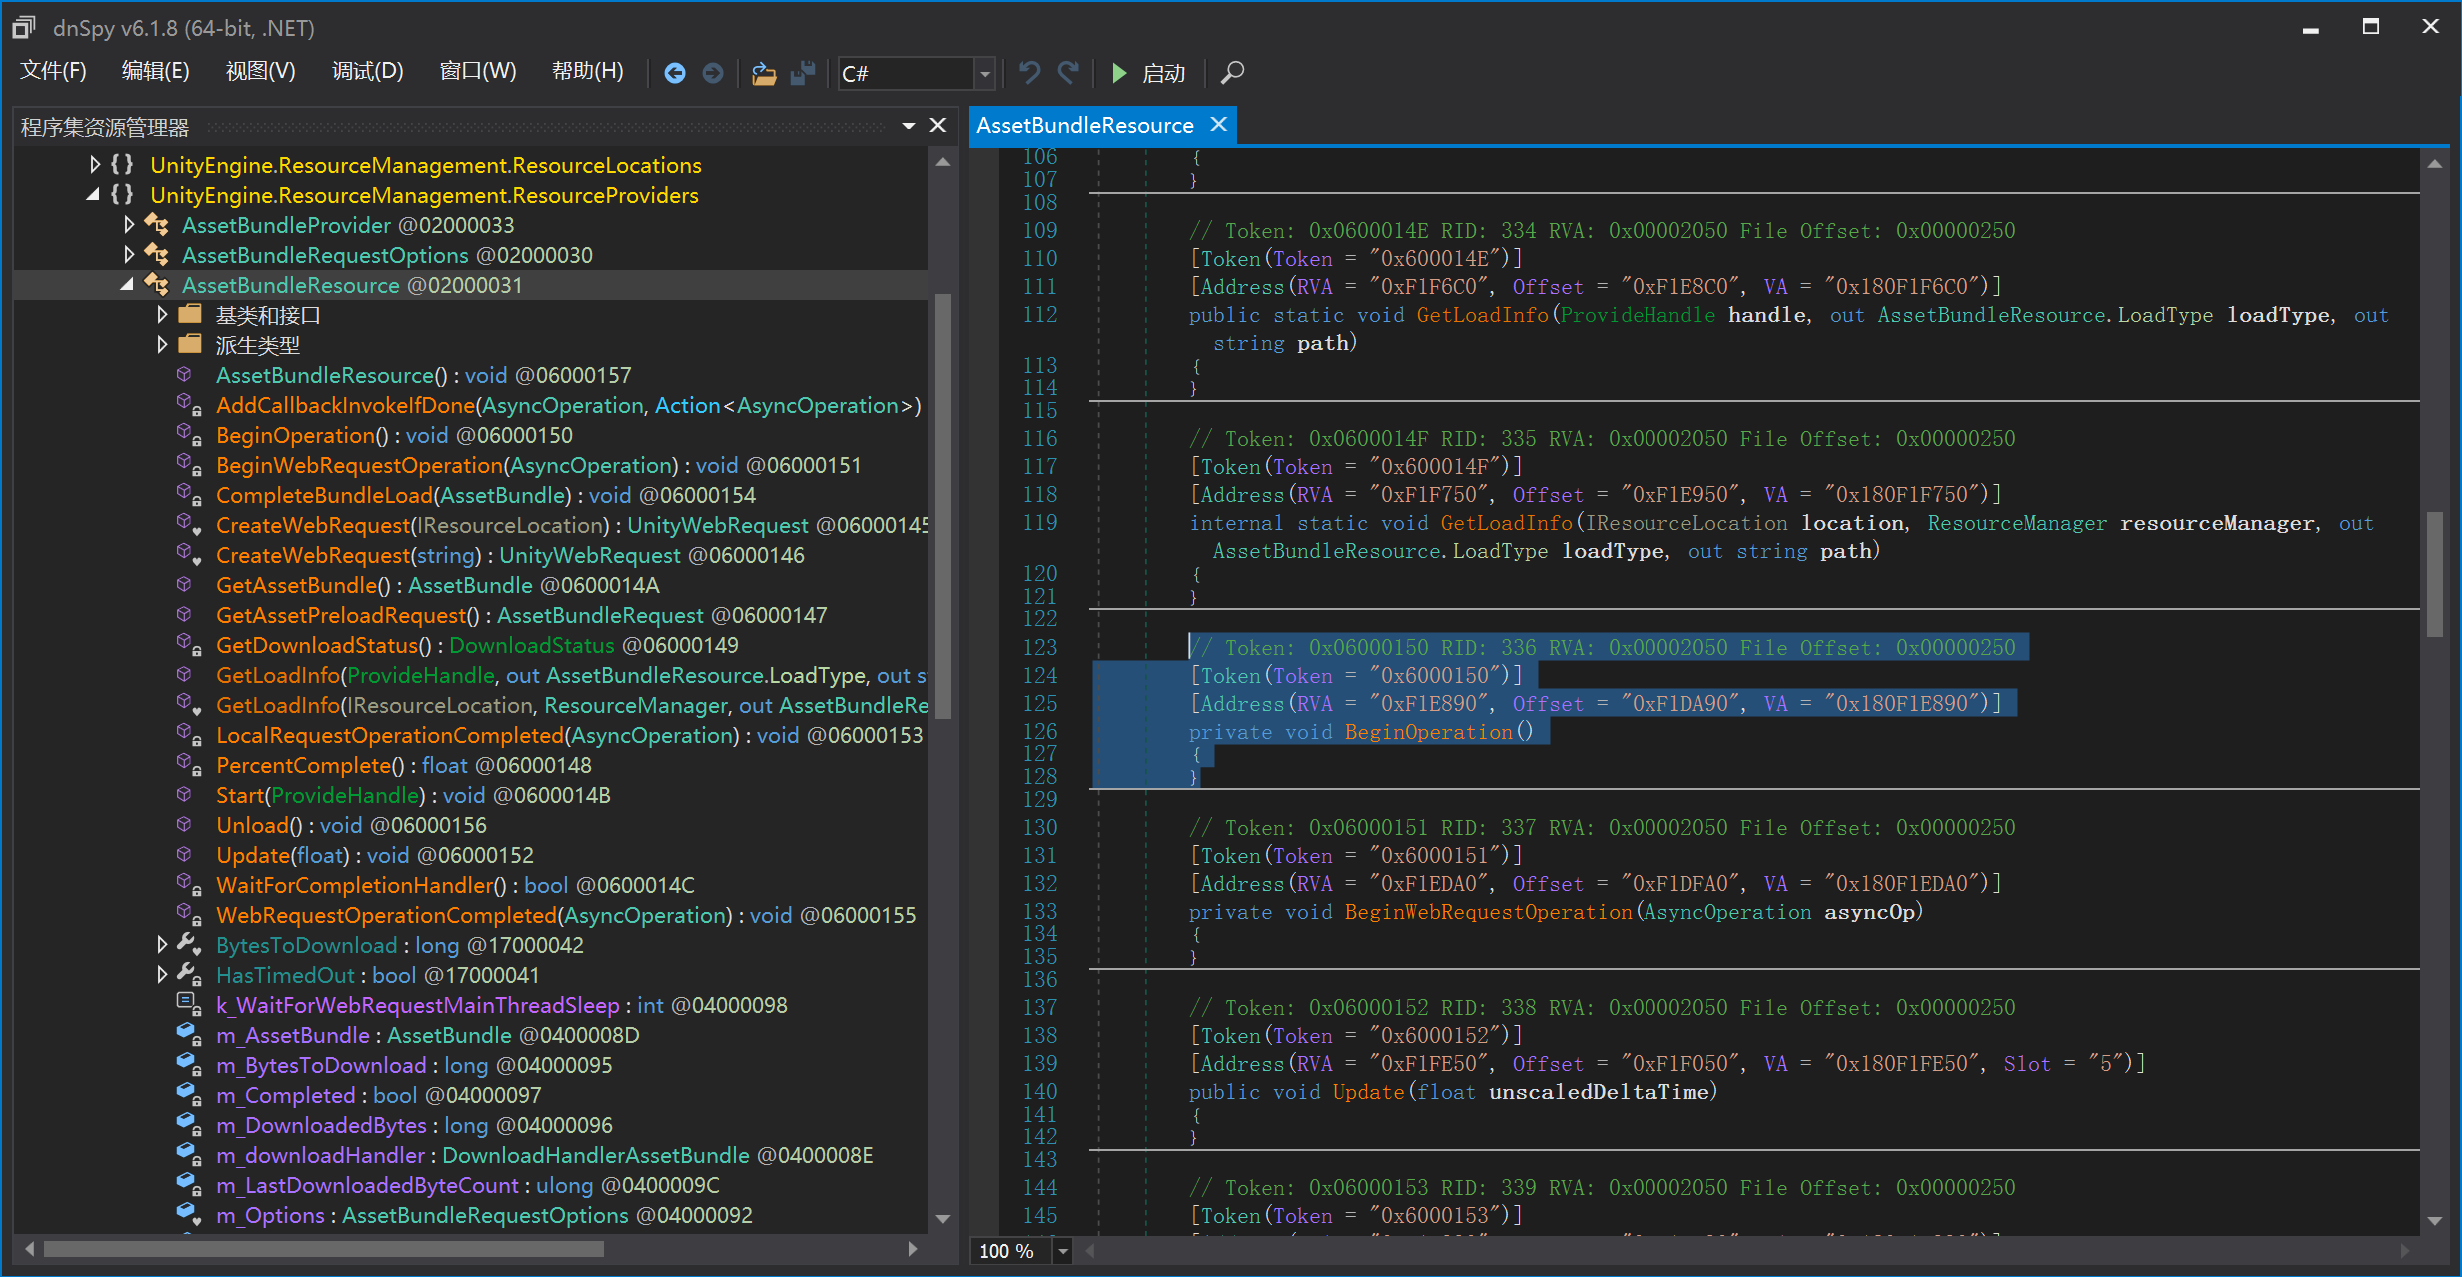
Task: Expand the BytesToDownload property node
Action: [x=162, y=945]
